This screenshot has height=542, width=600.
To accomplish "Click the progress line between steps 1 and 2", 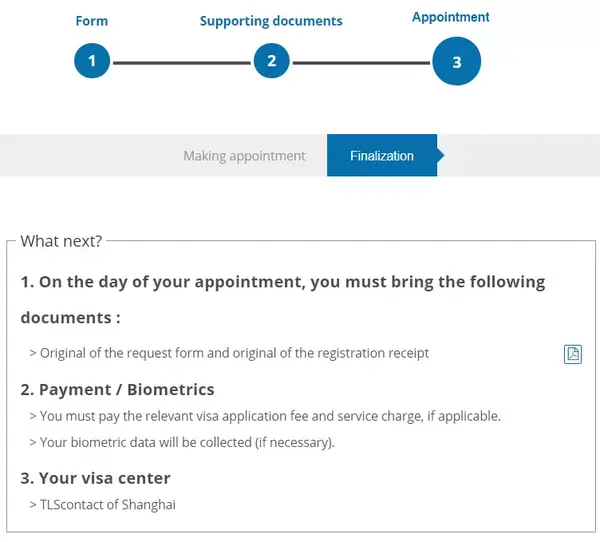I will click(181, 62).
